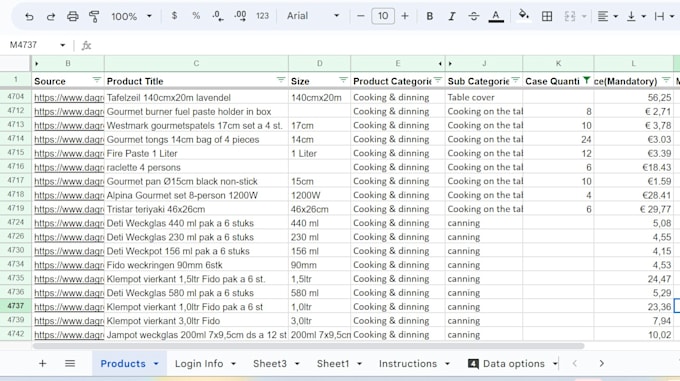Screen dimensions: 680x381
Task: Open fill color picker
Action: pyautogui.click(x=524, y=16)
